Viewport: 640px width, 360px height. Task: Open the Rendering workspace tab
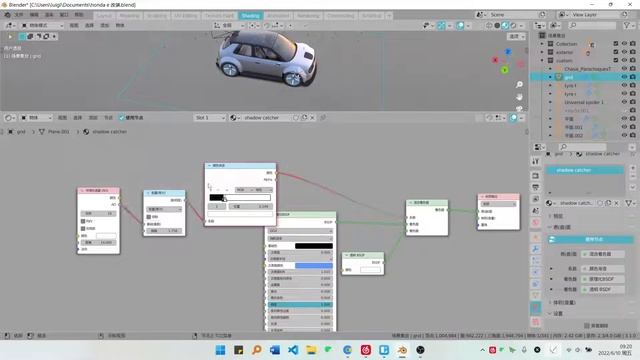pyautogui.click(x=308, y=16)
